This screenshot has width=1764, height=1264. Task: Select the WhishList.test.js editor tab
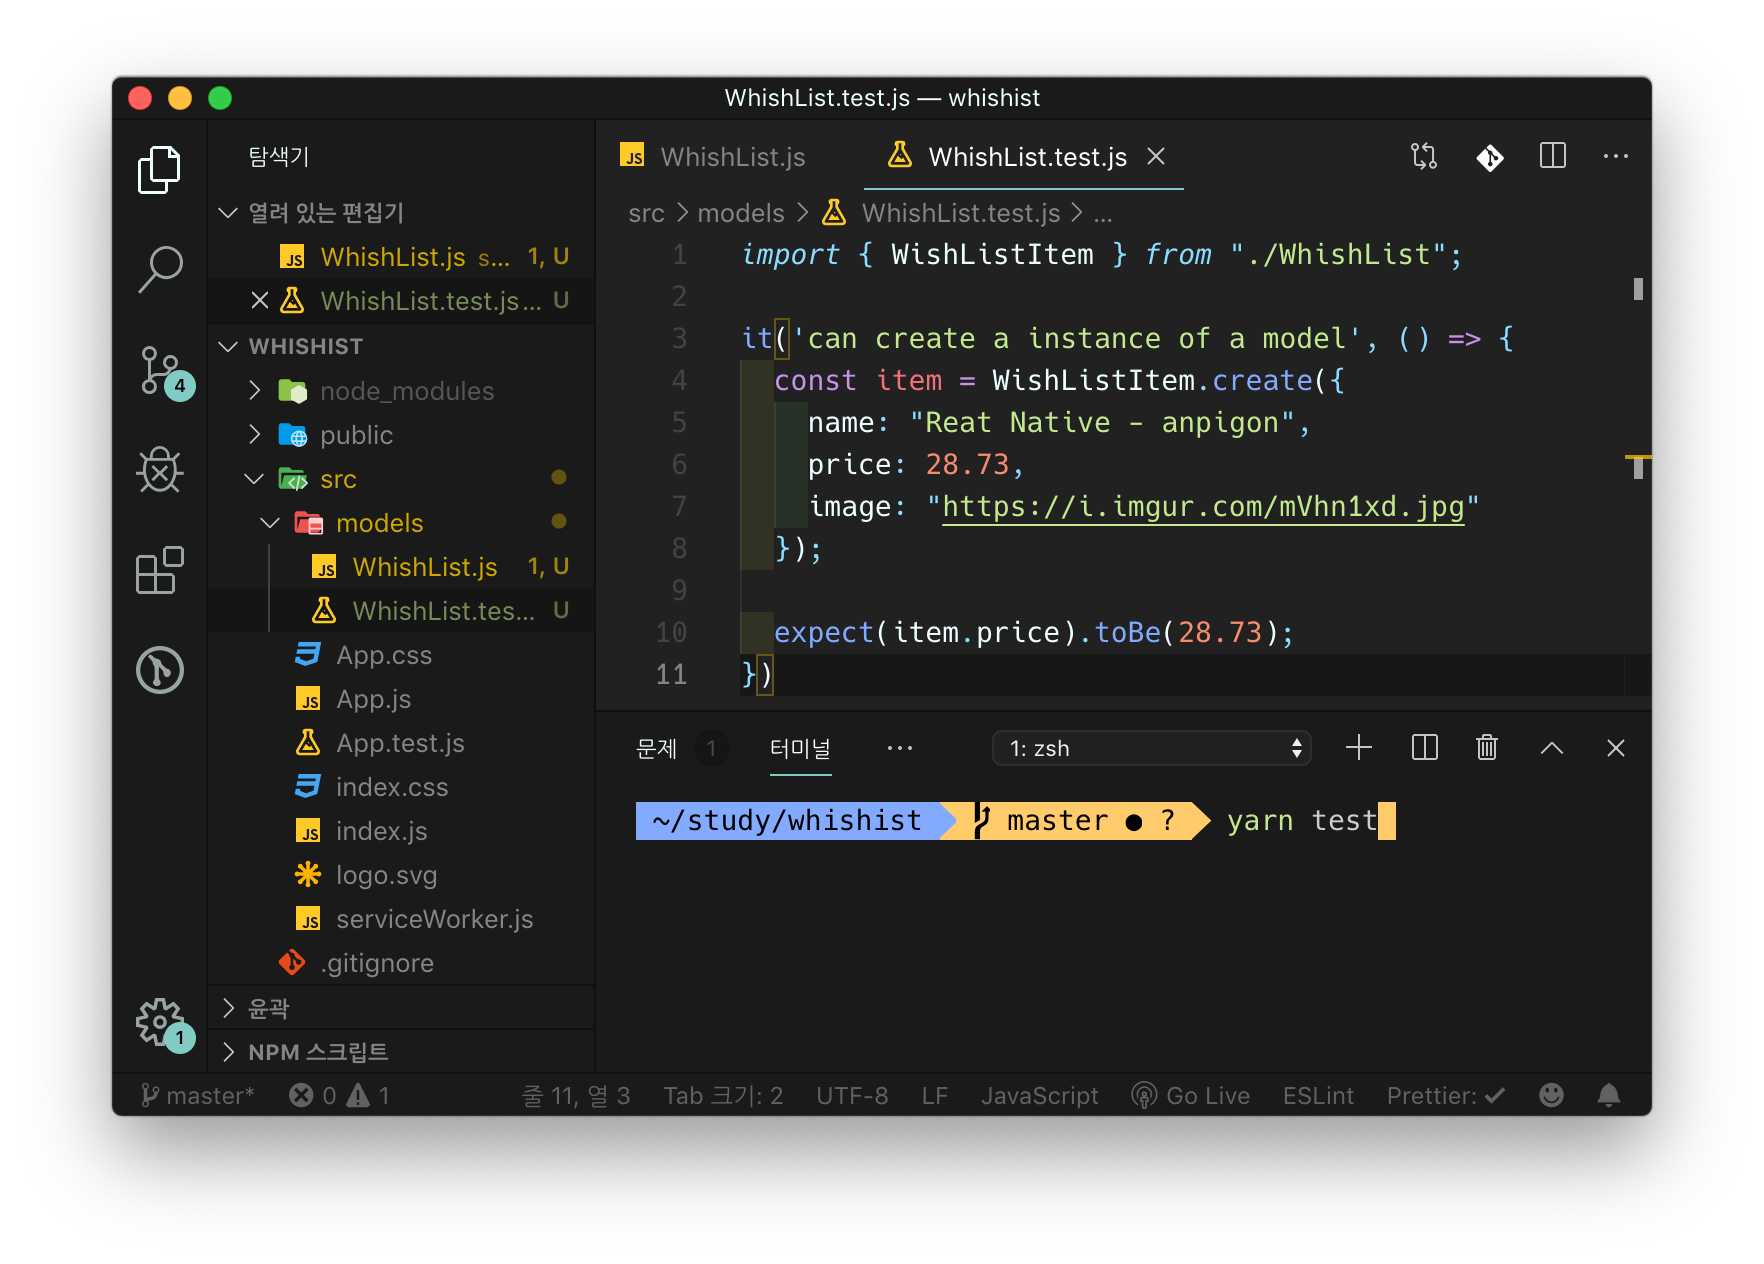coord(1022,157)
